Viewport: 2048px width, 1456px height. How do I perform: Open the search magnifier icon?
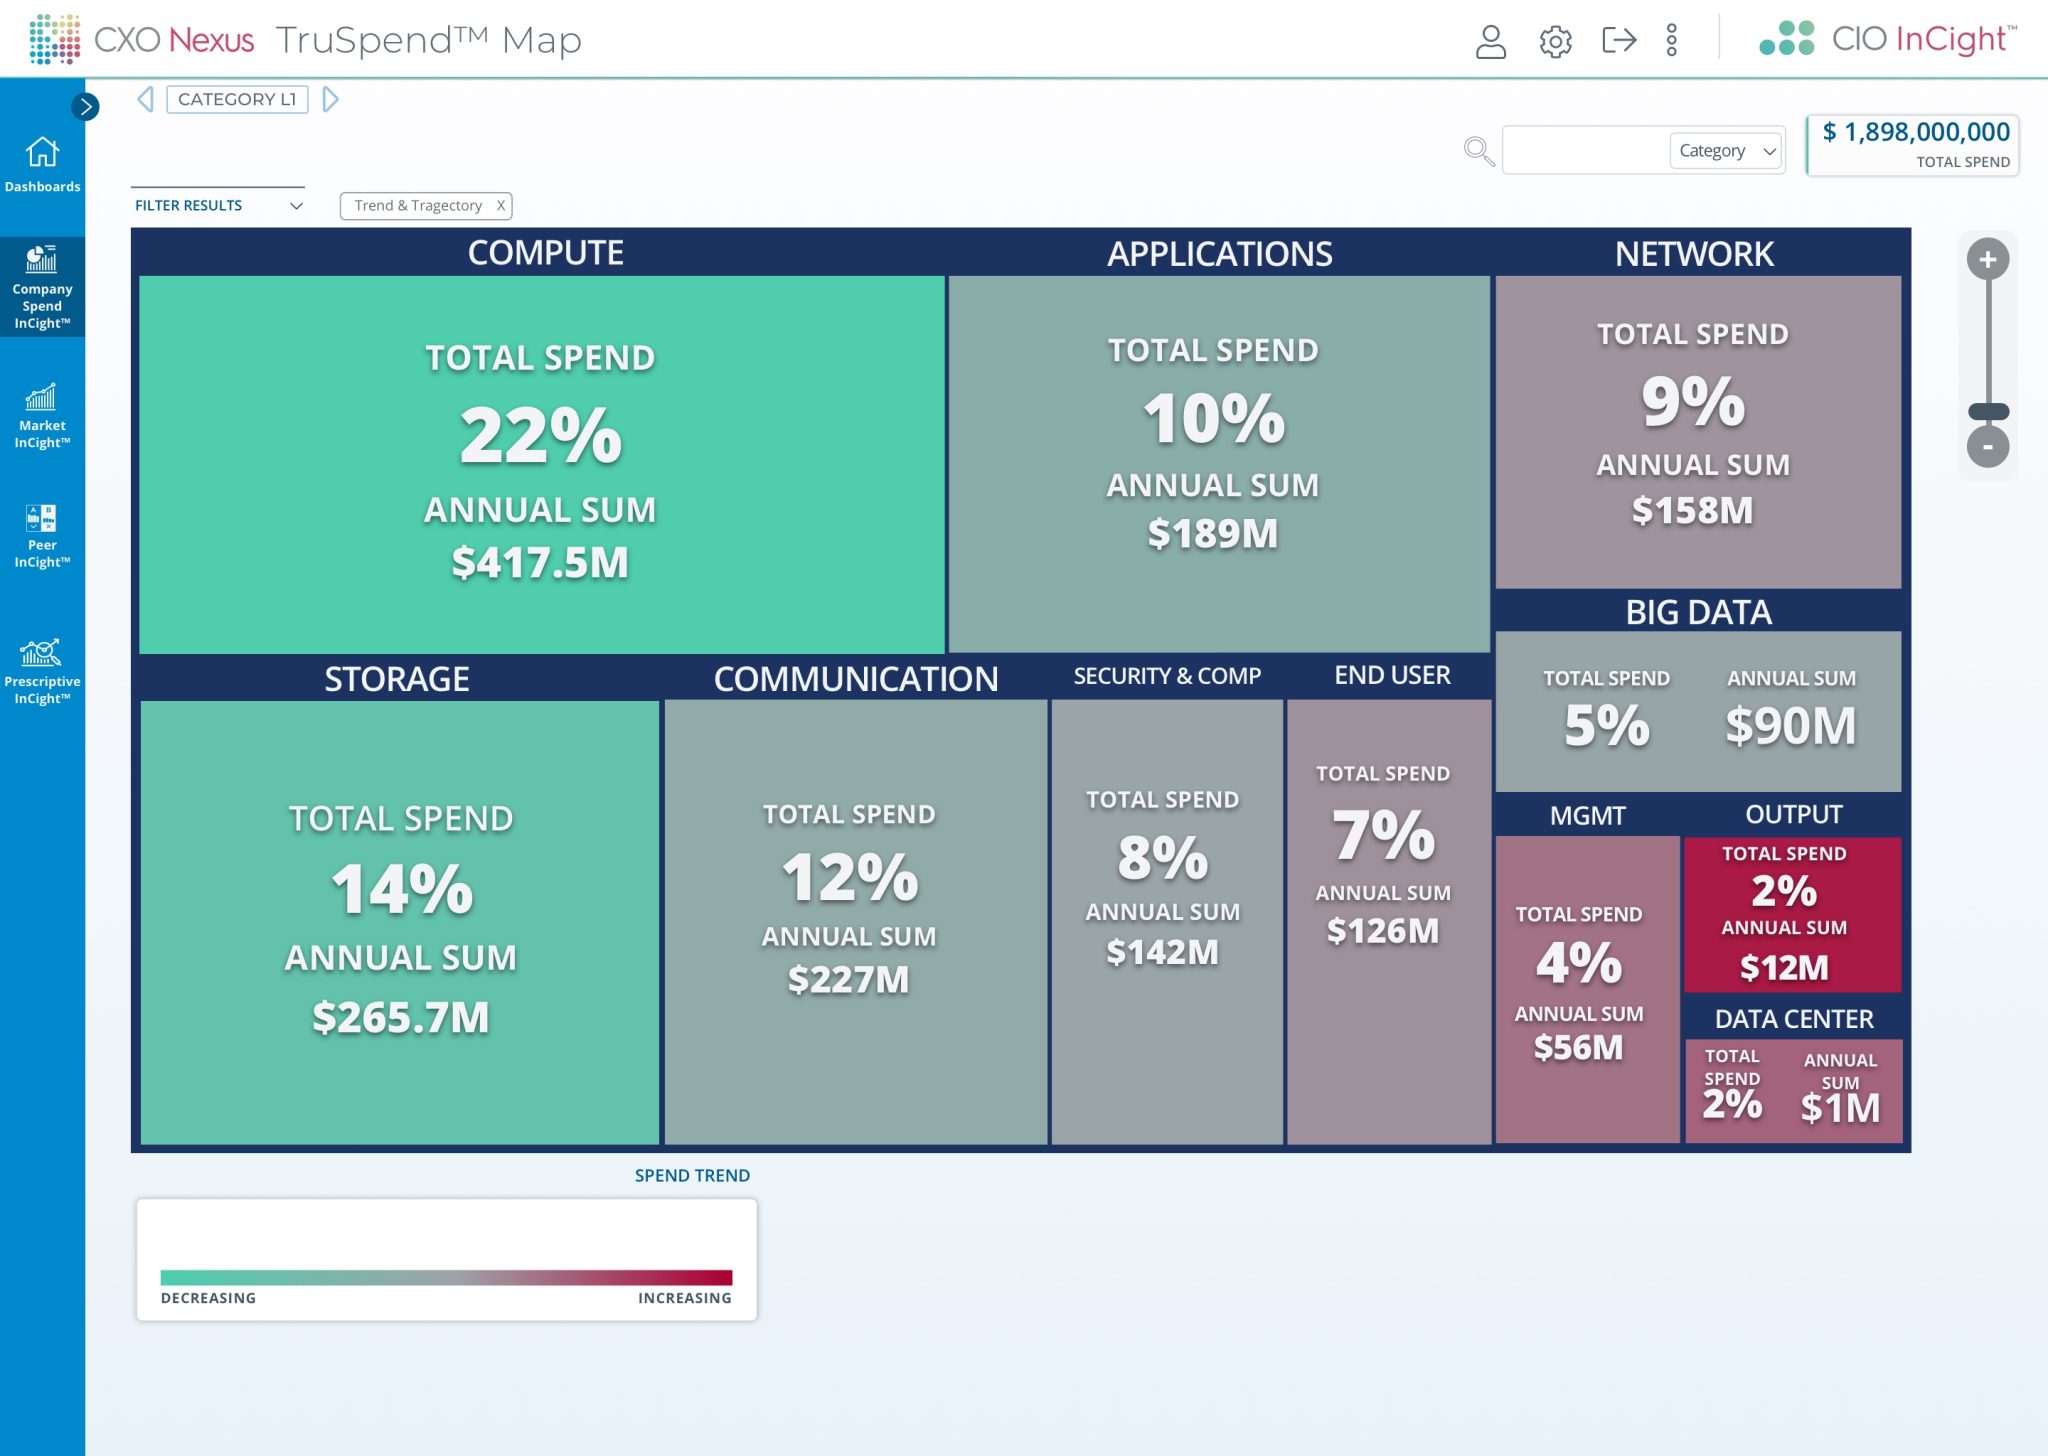click(x=1477, y=150)
